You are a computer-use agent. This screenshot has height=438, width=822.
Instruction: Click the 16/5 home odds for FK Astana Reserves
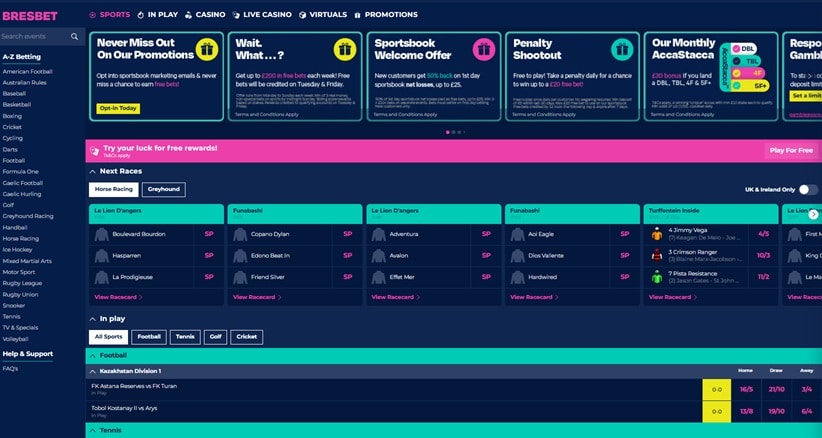747,389
